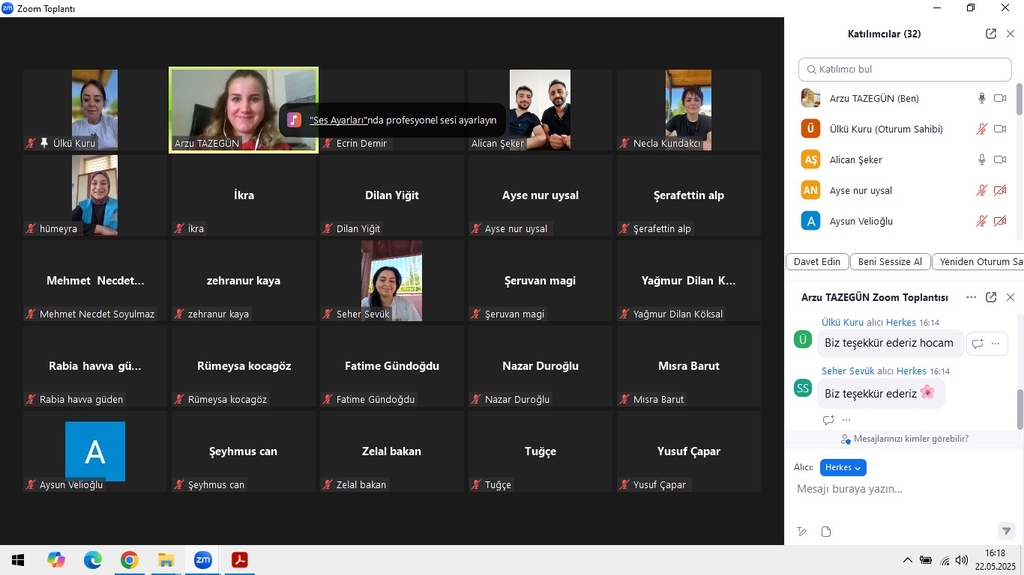Click the send message arrow icon

coord(1006,531)
